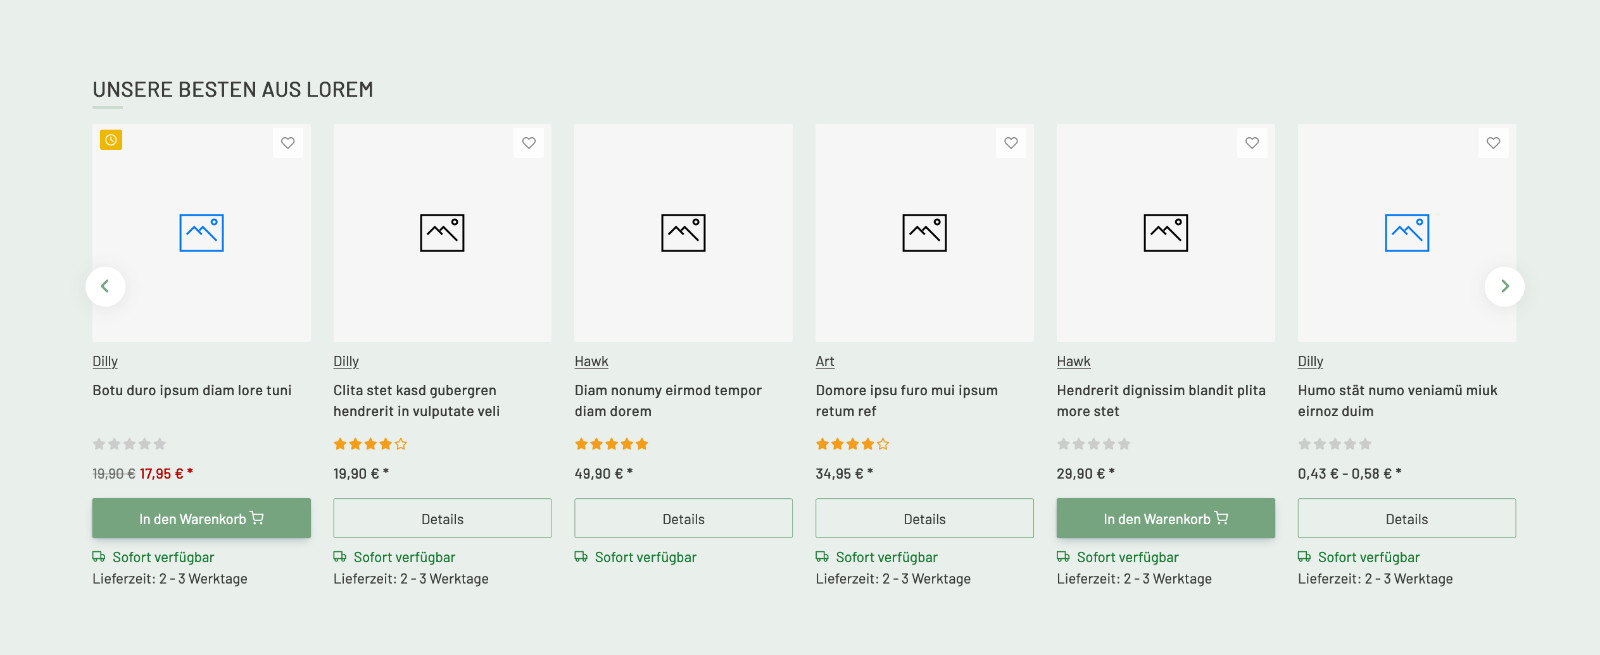Add Botu duro ipsum to Warenkorb

tap(201, 518)
